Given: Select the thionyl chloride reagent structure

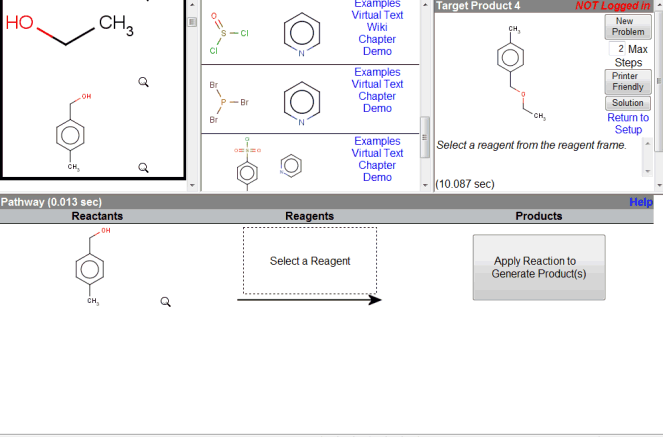Looking at the screenshot, I should pyautogui.click(x=224, y=32).
